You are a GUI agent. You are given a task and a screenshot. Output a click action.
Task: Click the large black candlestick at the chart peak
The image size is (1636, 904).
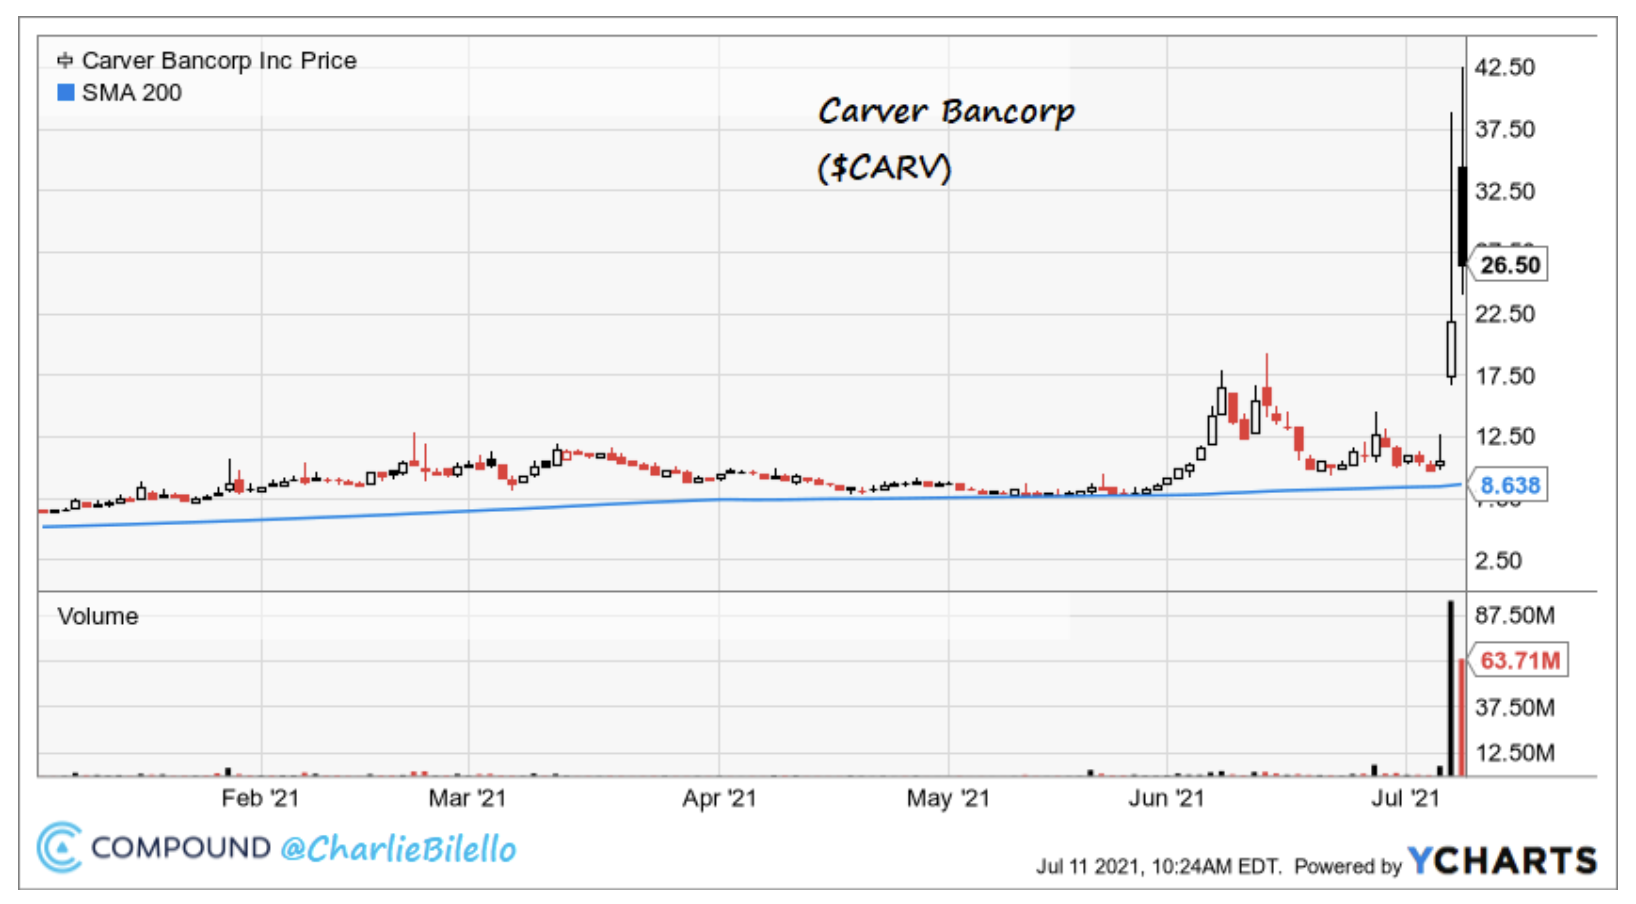pos(1462,215)
